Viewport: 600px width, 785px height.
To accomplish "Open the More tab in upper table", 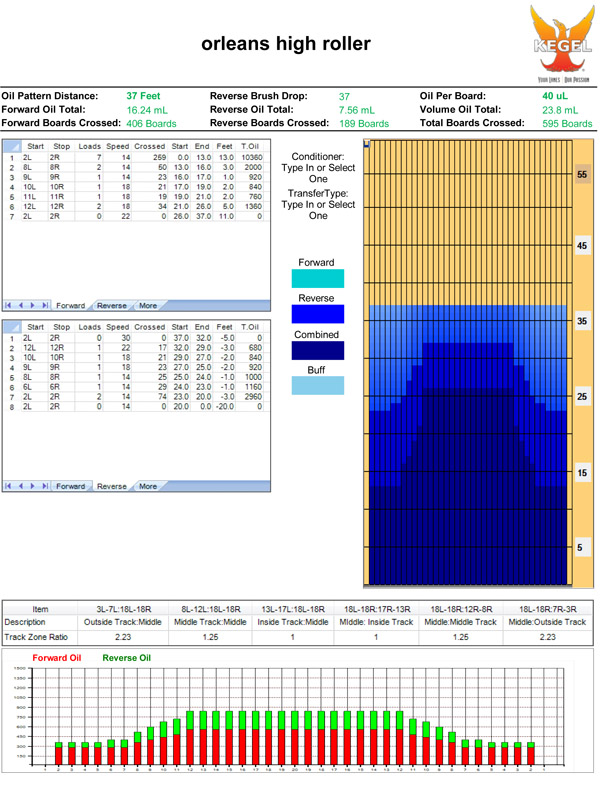I will 148,305.
